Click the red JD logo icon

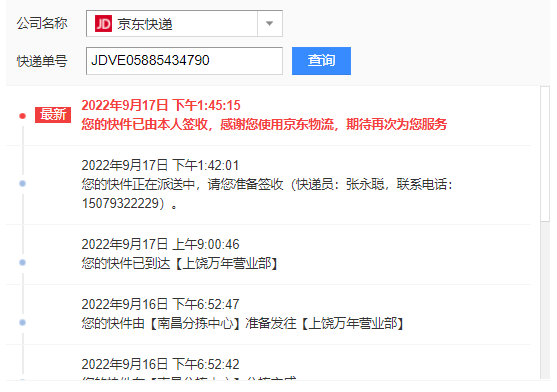click(103, 24)
